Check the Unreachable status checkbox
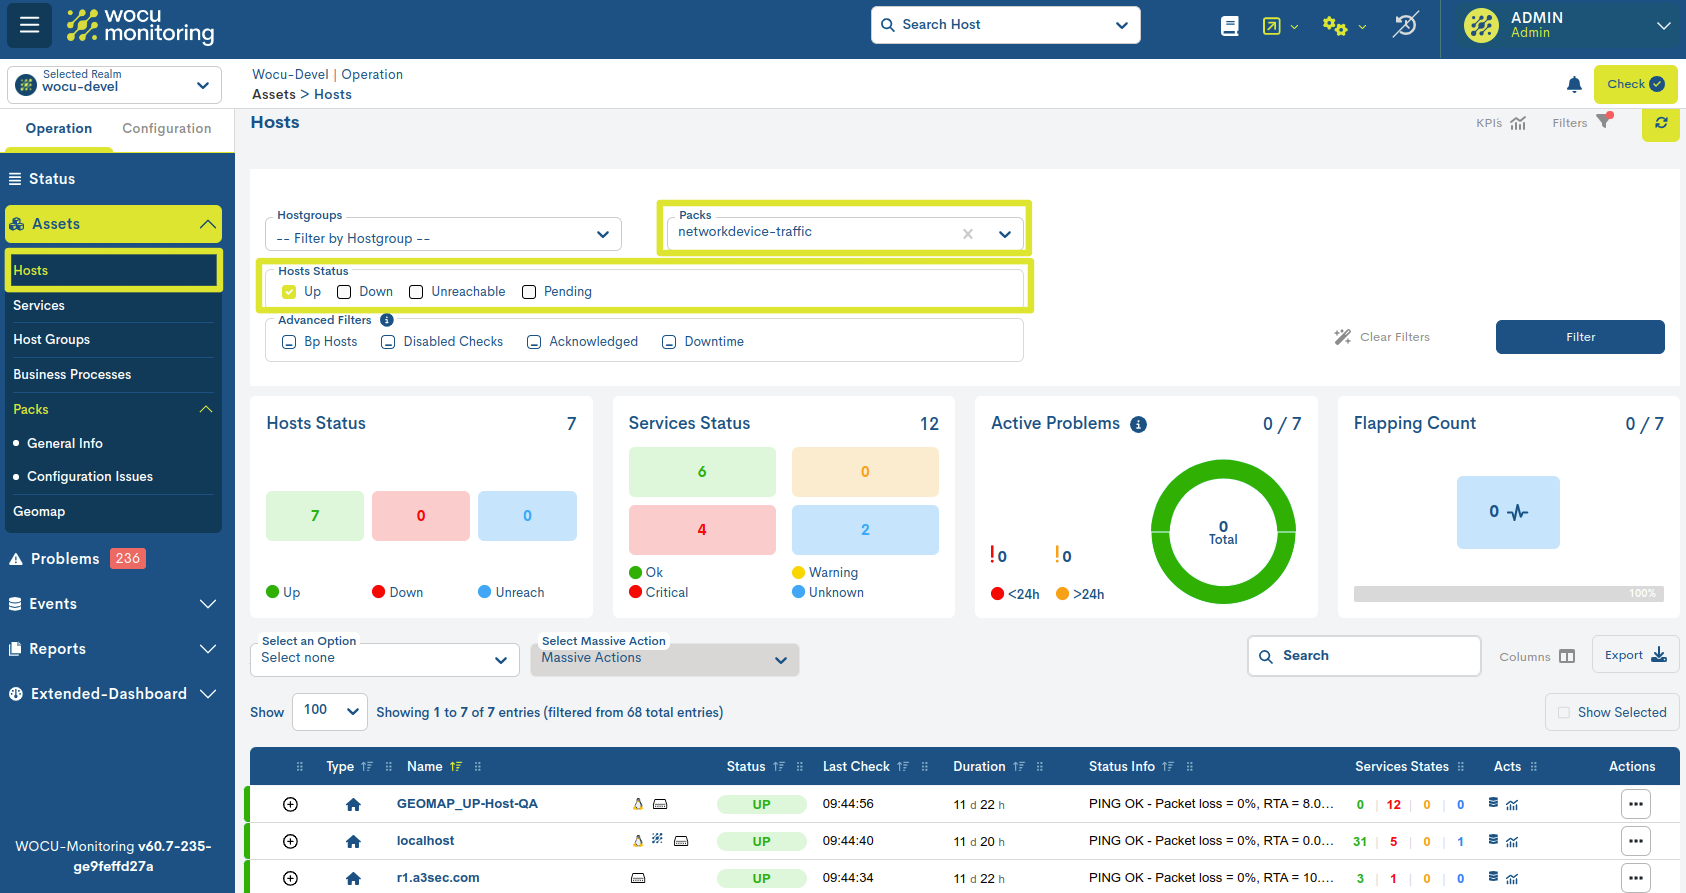The width and height of the screenshot is (1686, 893). (x=416, y=292)
